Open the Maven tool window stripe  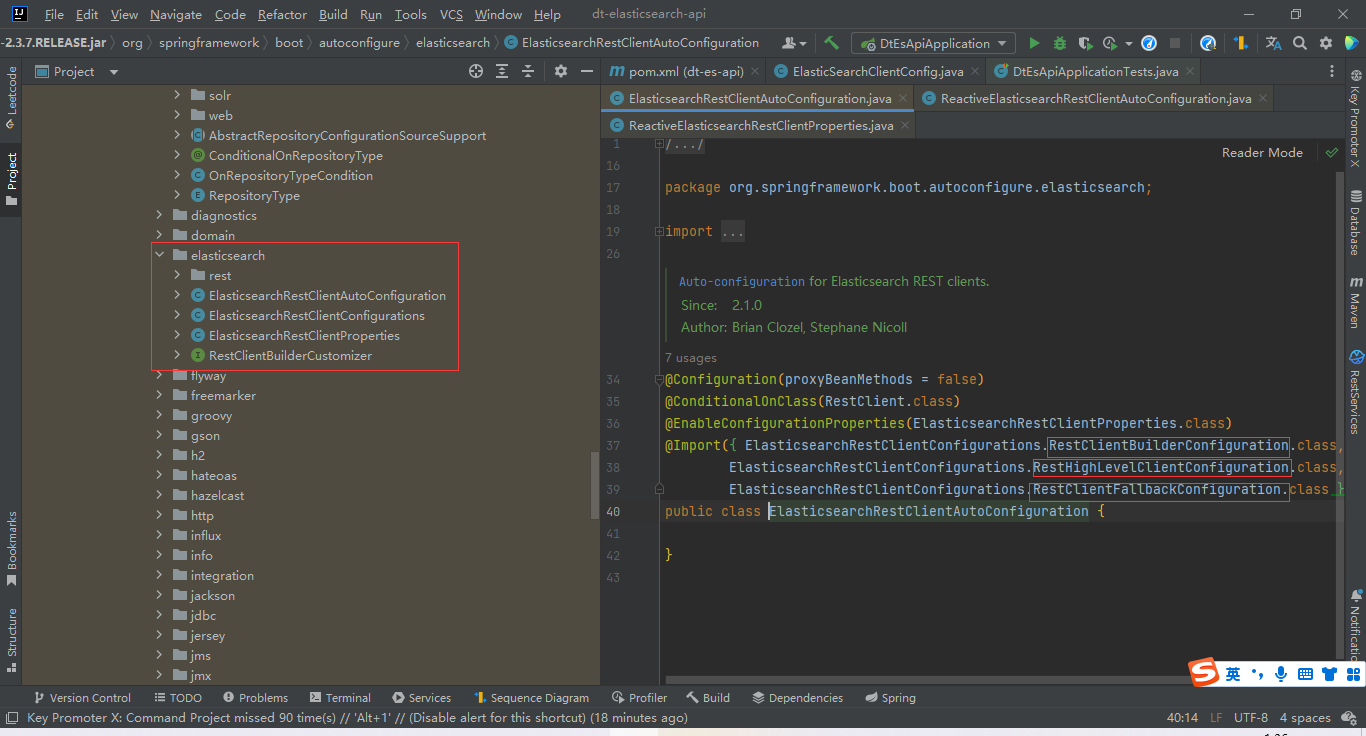tap(1356, 302)
